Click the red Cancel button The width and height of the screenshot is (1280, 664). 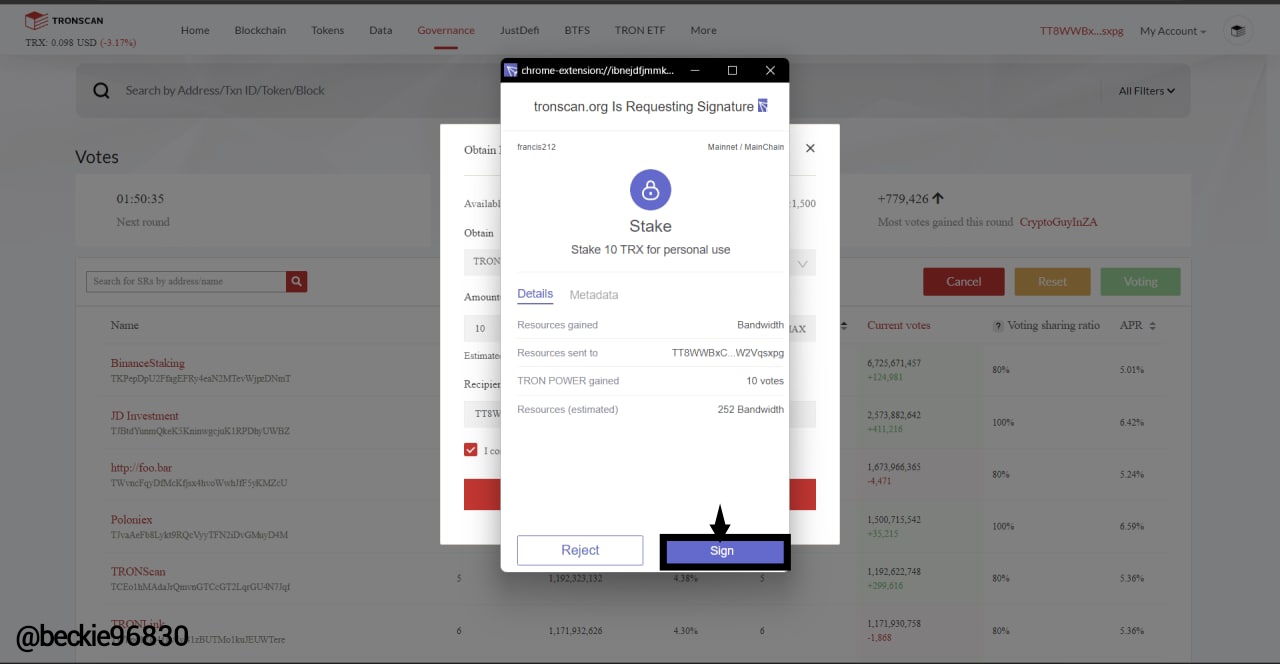click(x=964, y=282)
